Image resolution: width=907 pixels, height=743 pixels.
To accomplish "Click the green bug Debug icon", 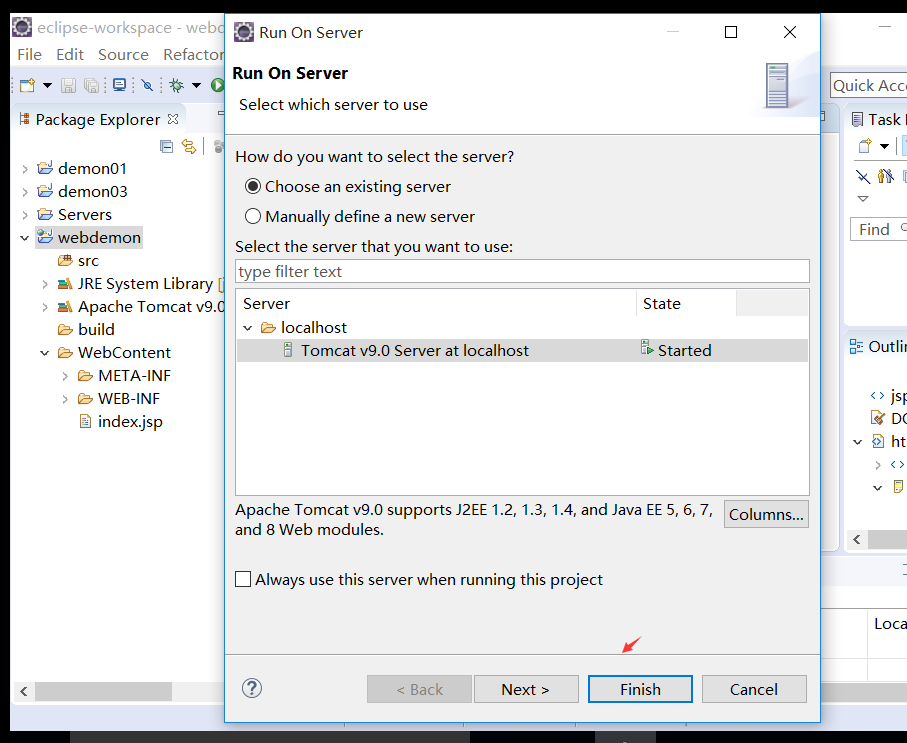I will (x=176, y=86).
